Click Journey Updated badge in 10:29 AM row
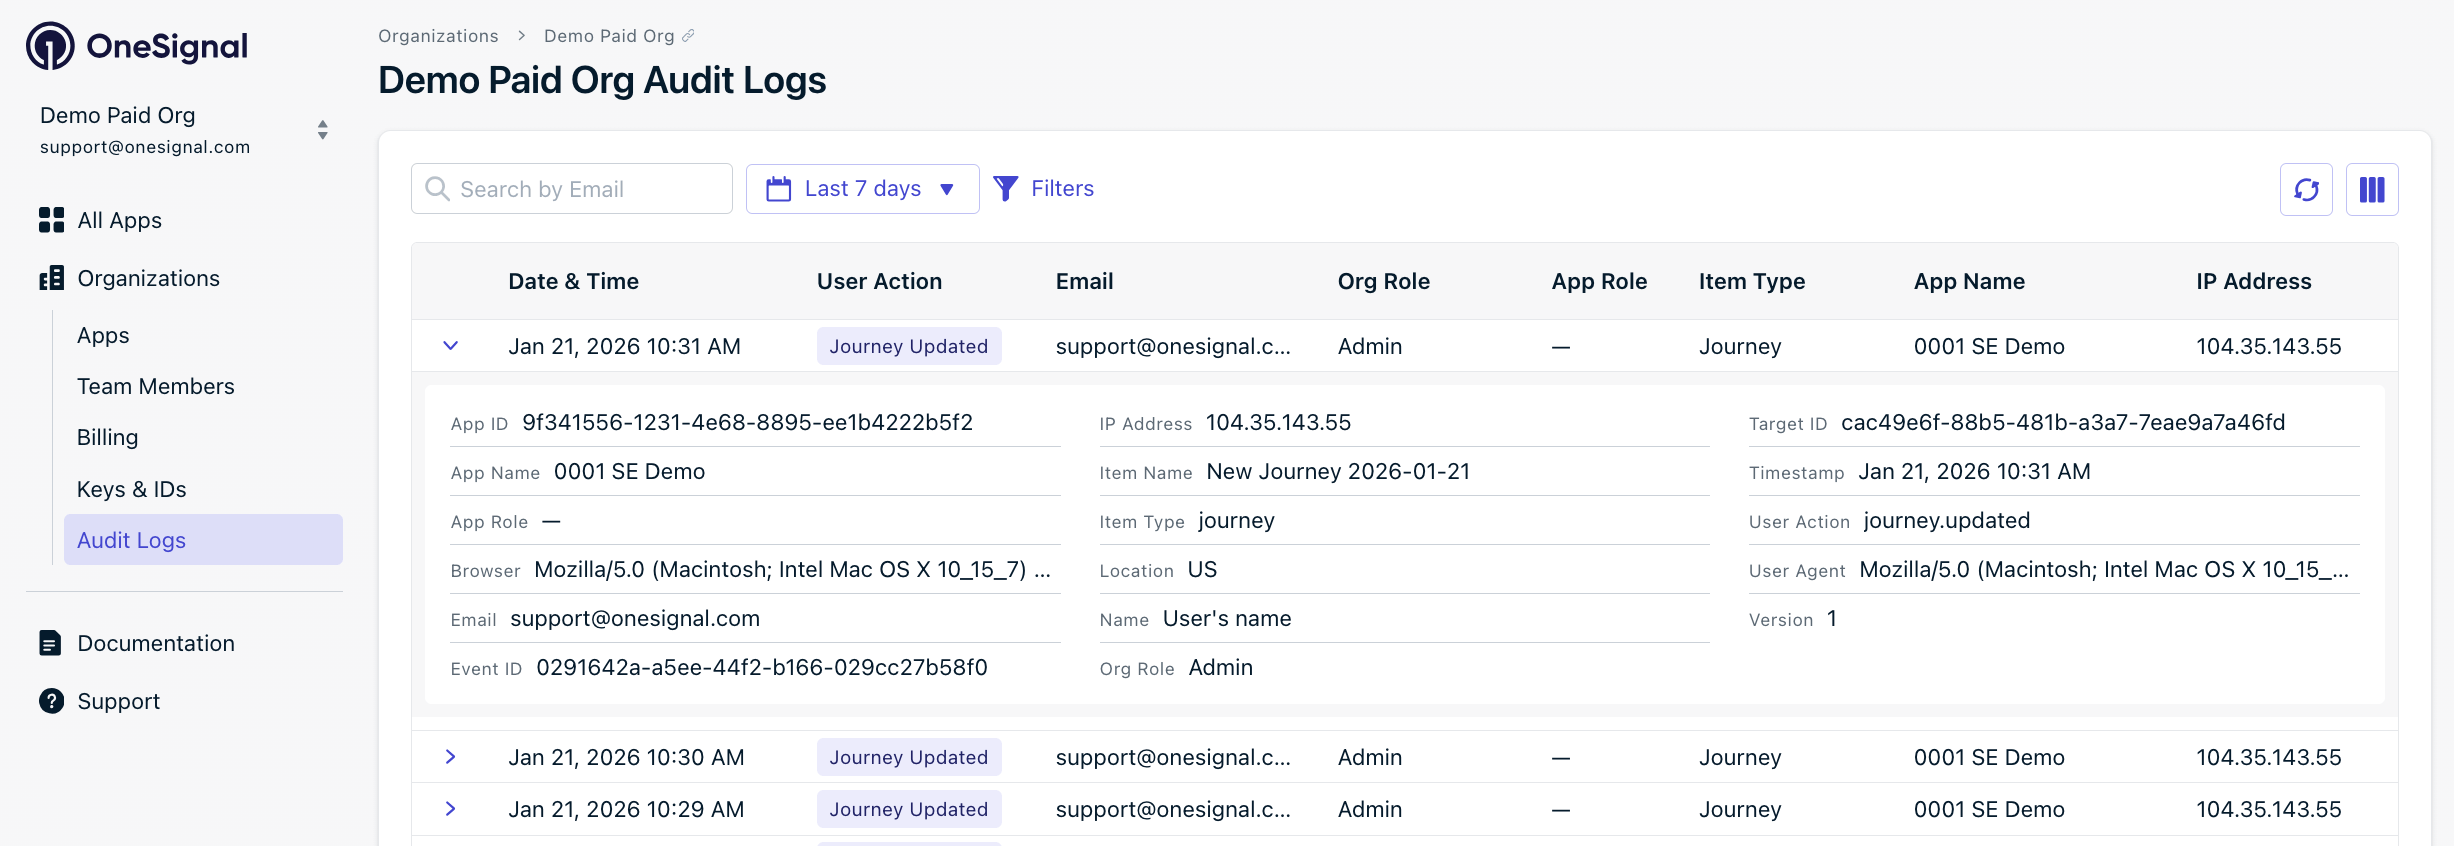 [x=909, y=809]
